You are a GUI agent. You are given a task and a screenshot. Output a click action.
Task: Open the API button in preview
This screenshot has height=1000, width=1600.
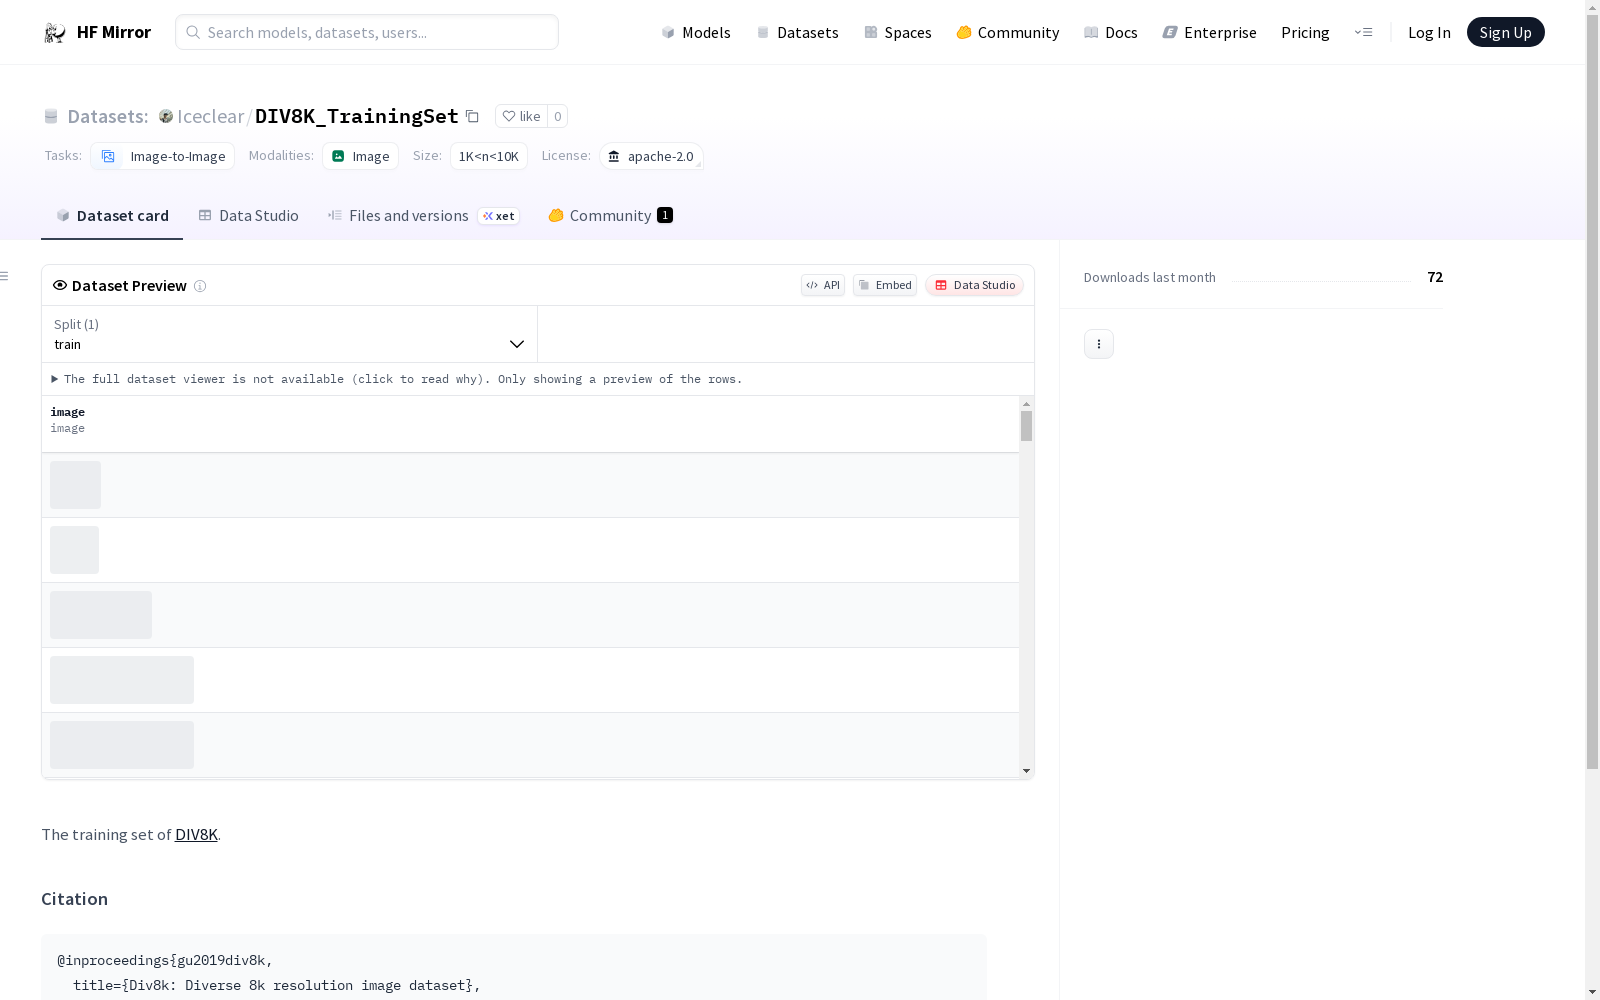[x=823, y=285]
